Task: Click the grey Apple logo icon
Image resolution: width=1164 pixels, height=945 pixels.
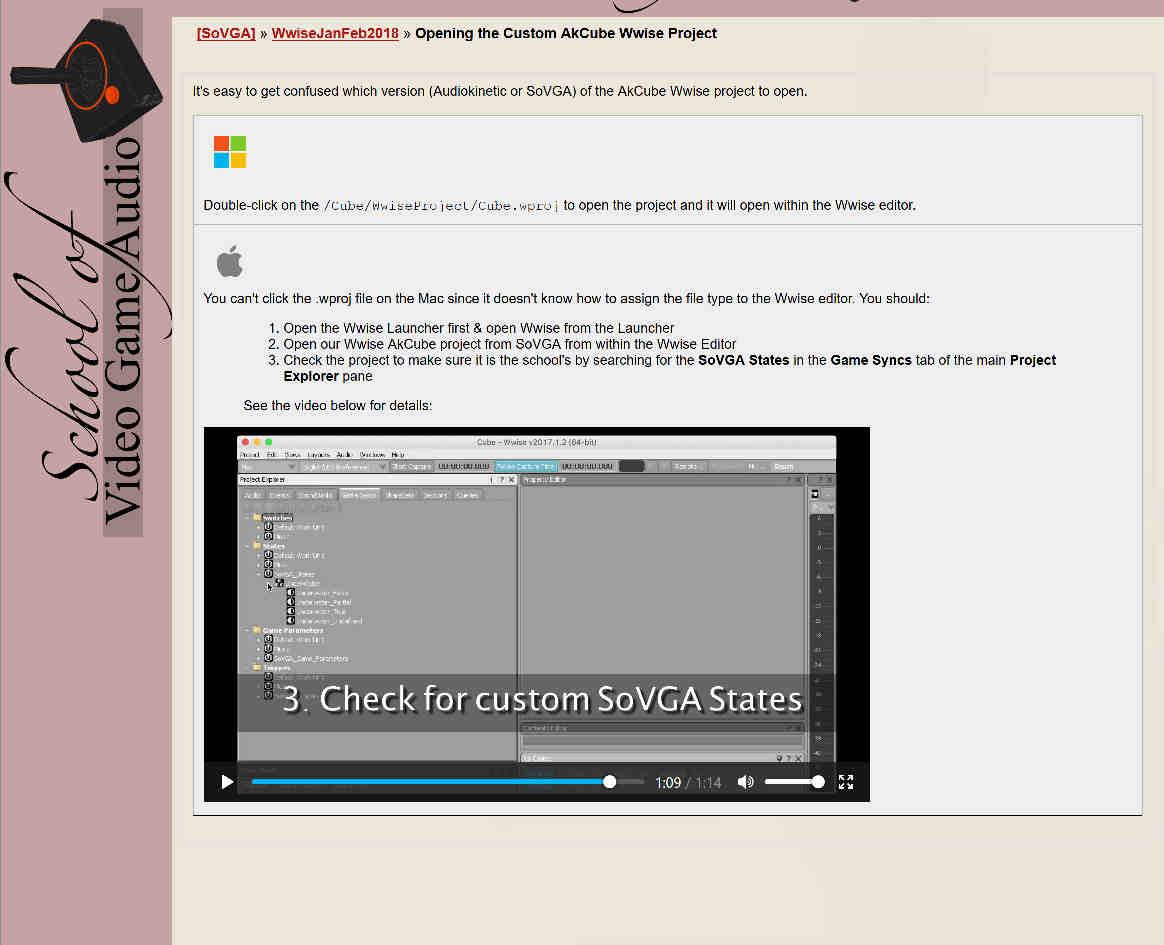Action: point(229,262)
